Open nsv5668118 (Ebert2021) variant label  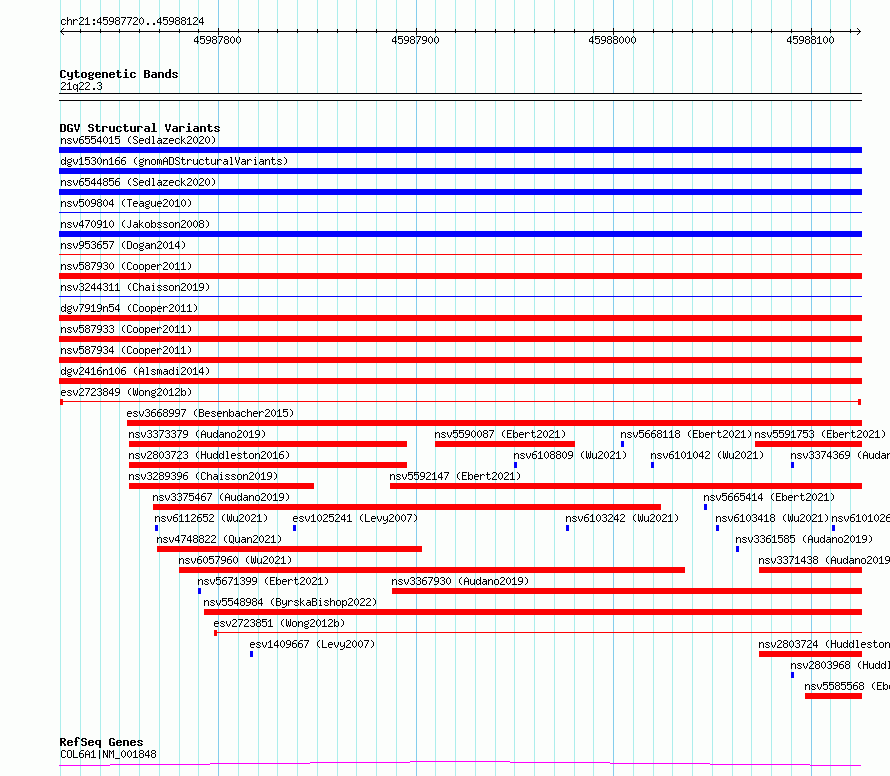point(686,434)
